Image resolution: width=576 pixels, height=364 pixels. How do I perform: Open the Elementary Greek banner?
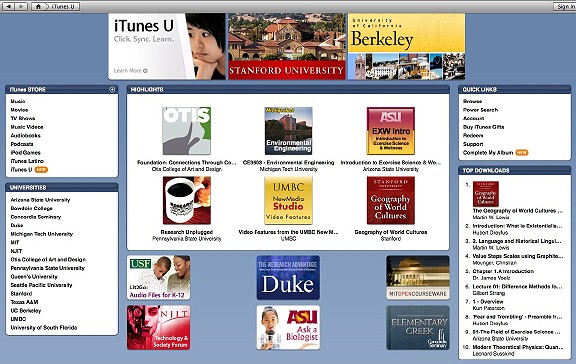[418, 327]
